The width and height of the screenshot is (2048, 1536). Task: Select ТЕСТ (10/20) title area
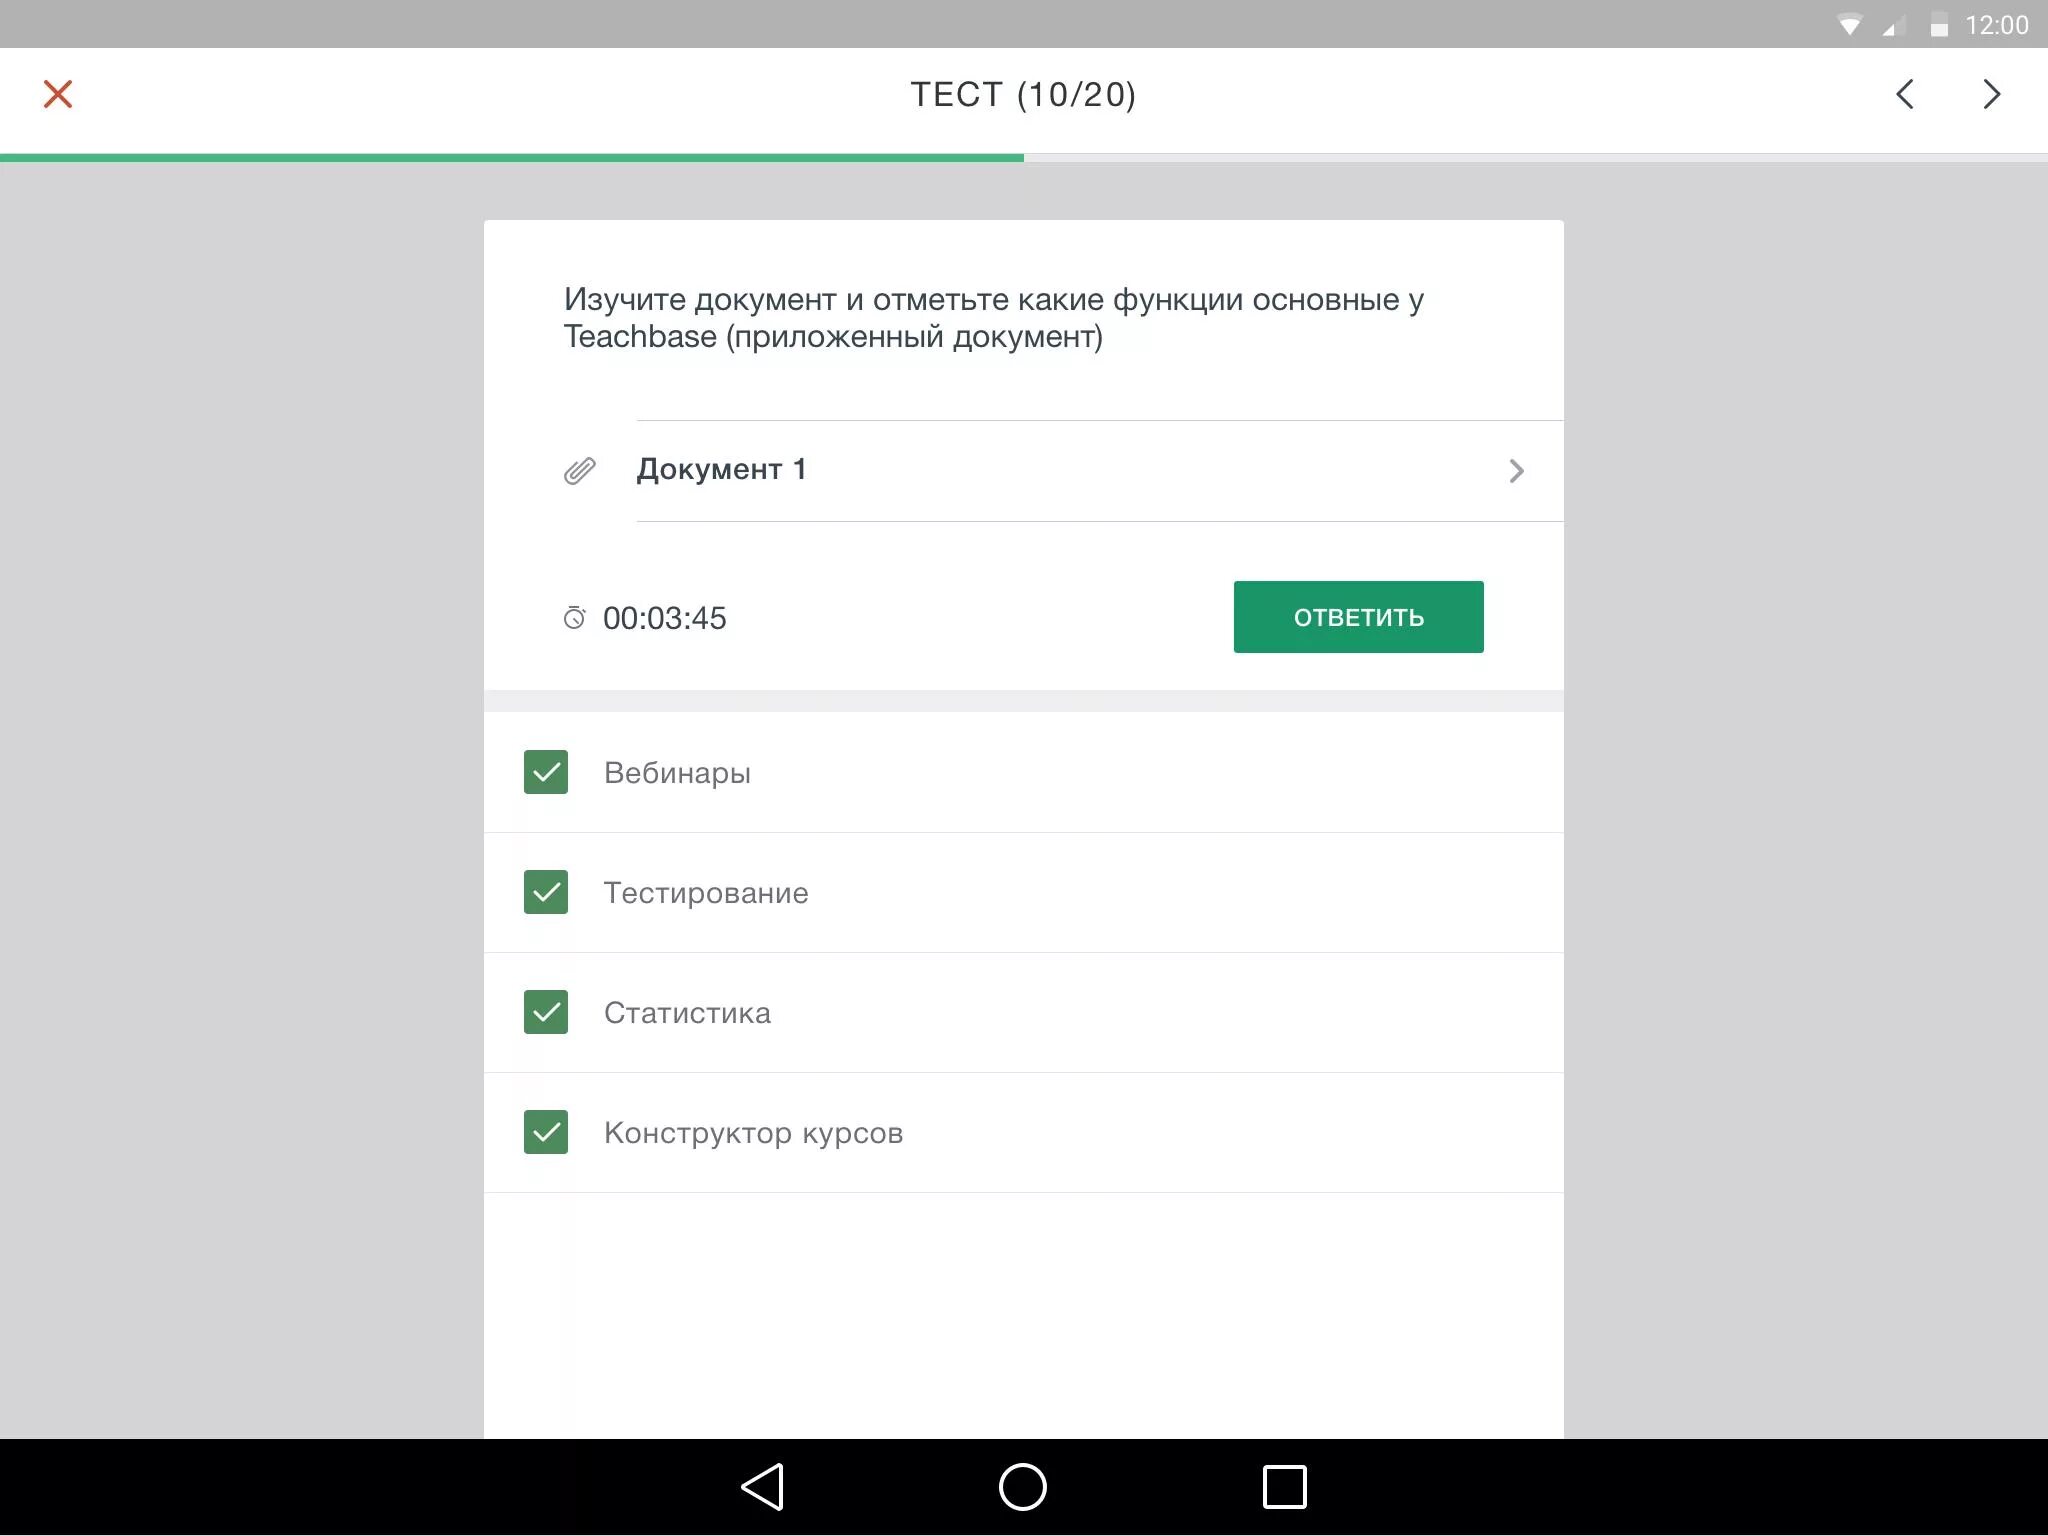pos(1024,94)
